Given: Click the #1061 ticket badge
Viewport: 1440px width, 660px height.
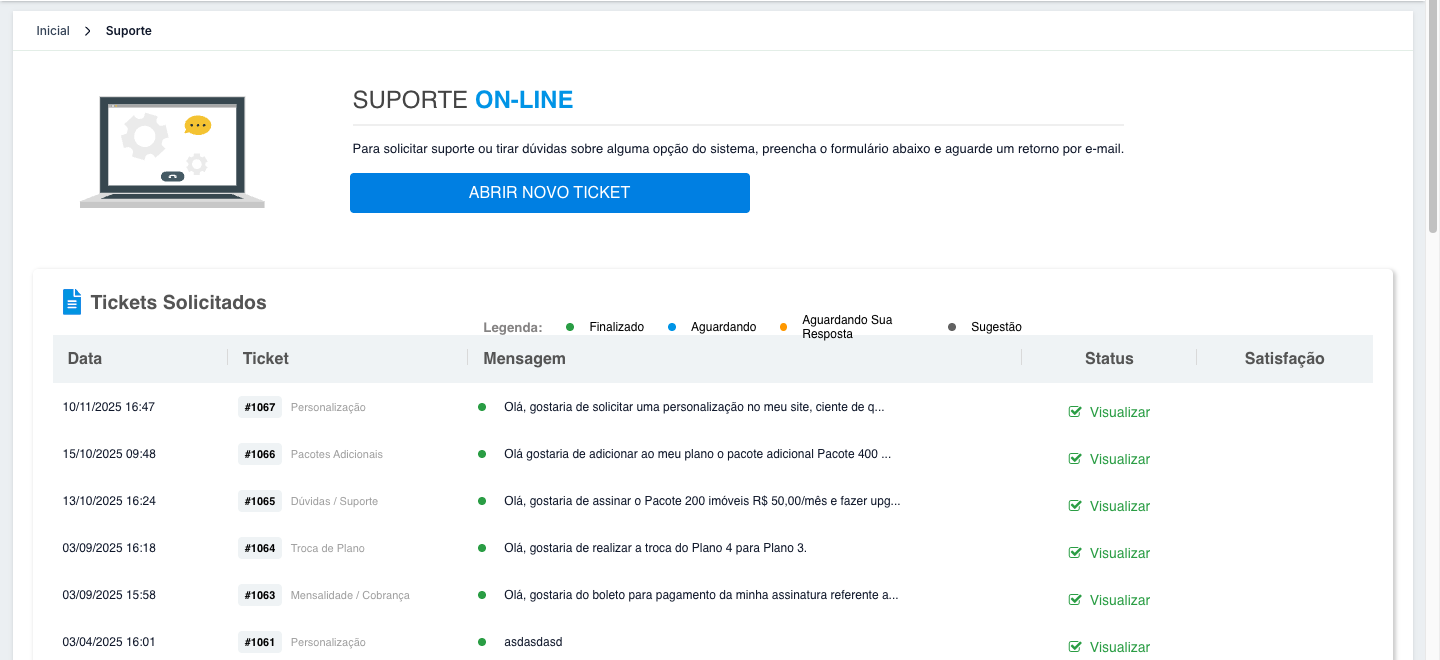Looking at the screenshot, I should click(x=260, y=642).
